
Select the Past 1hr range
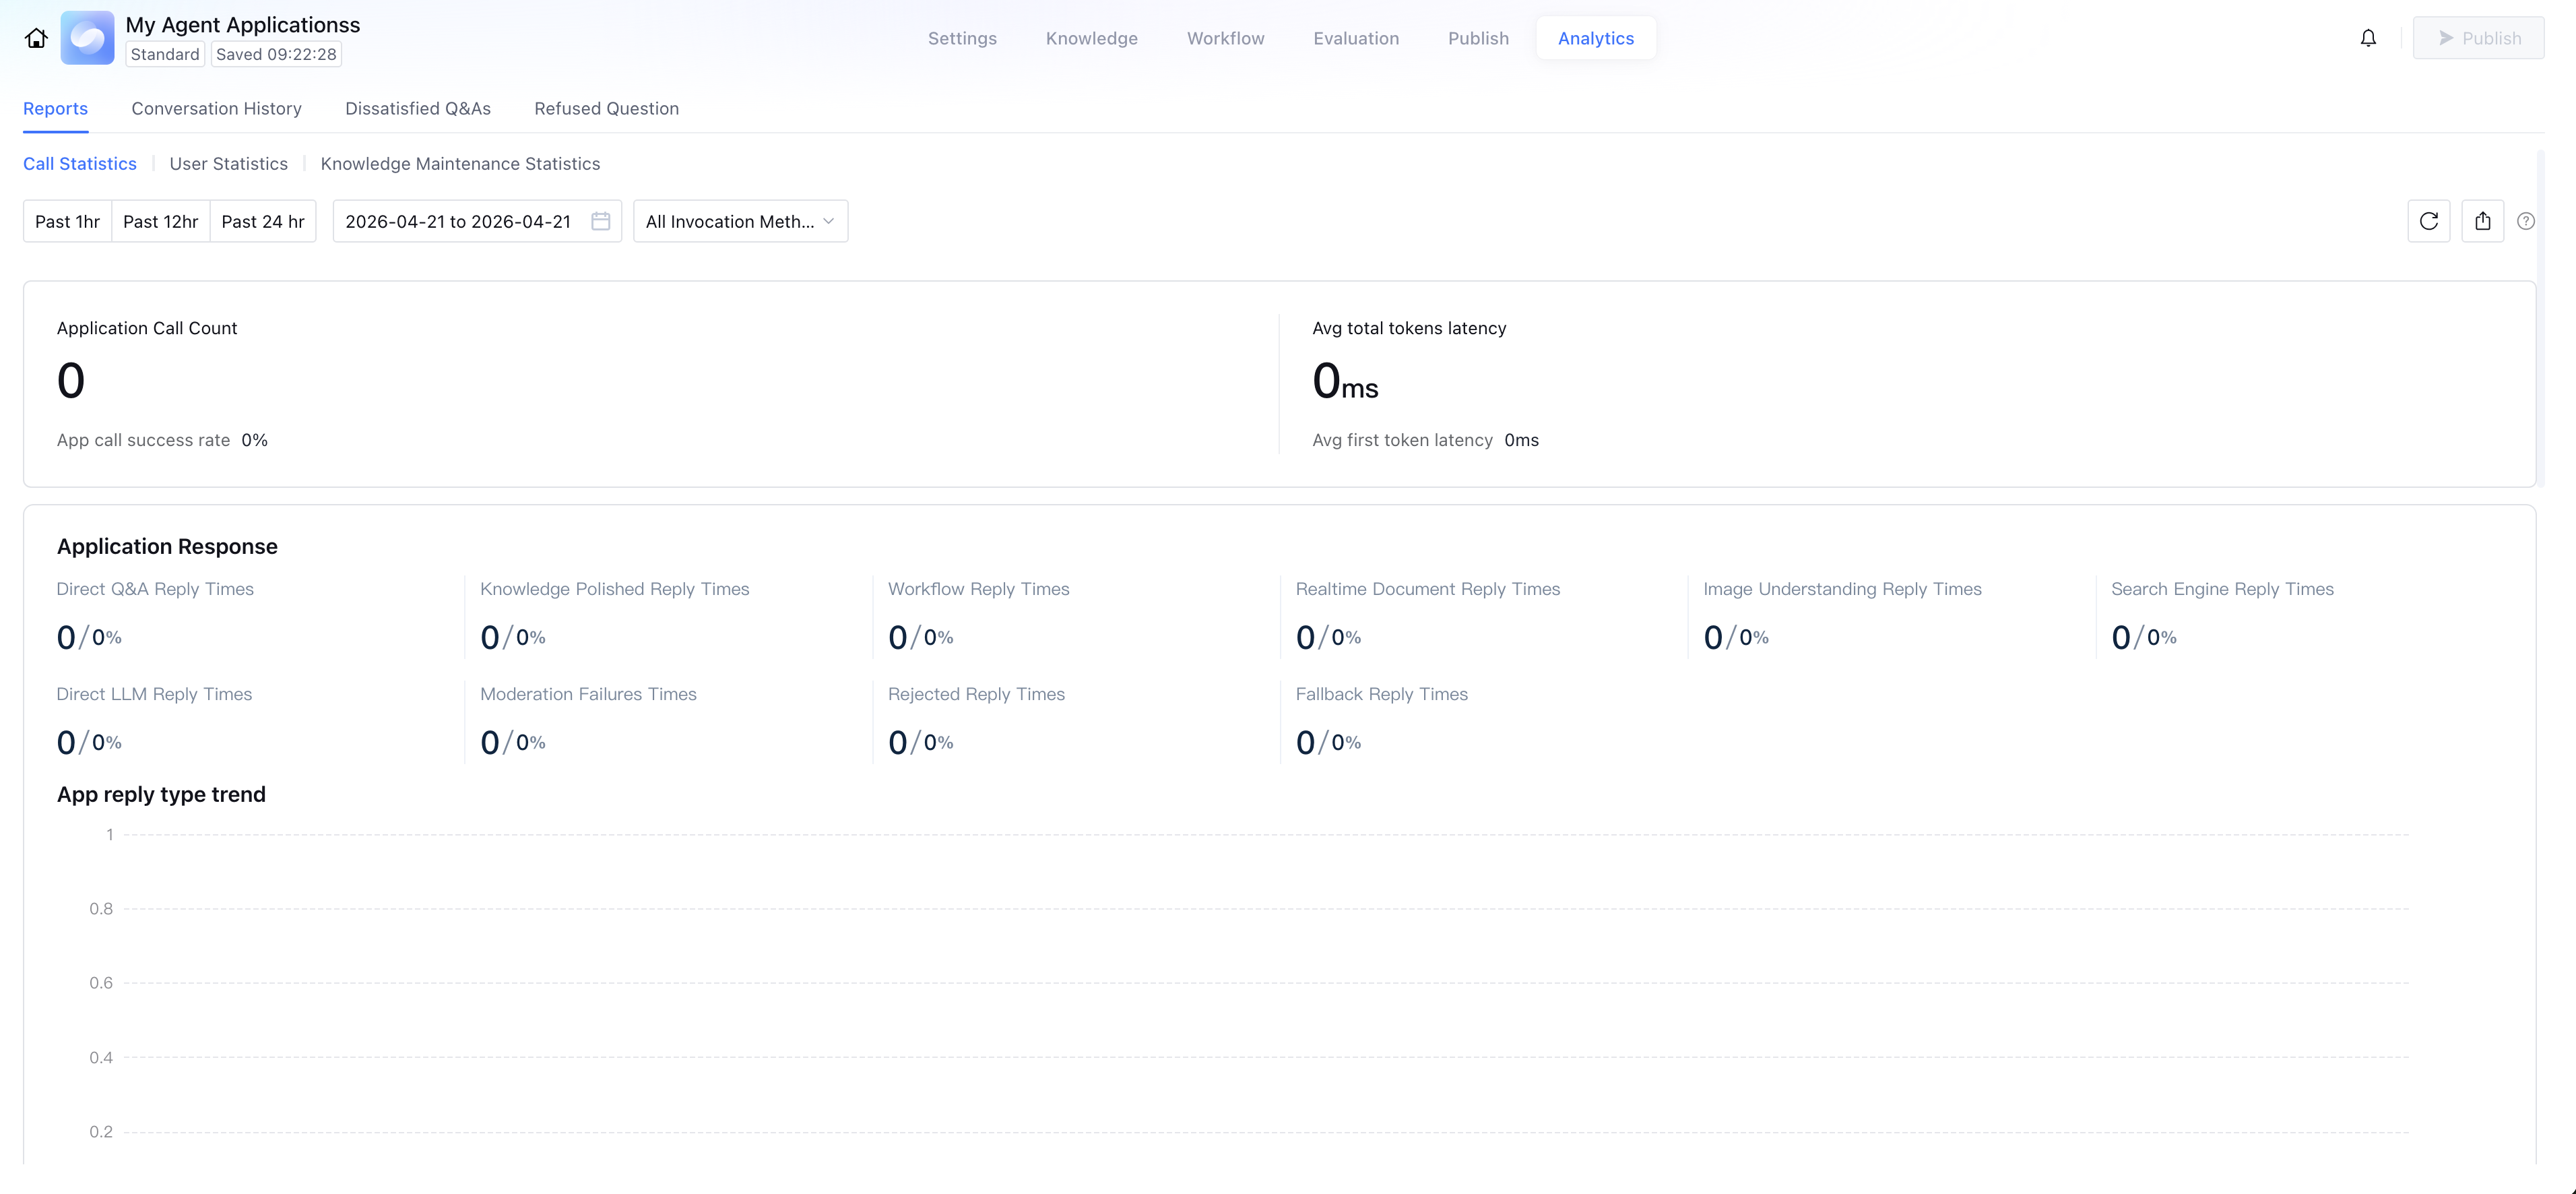click(67, 221)
